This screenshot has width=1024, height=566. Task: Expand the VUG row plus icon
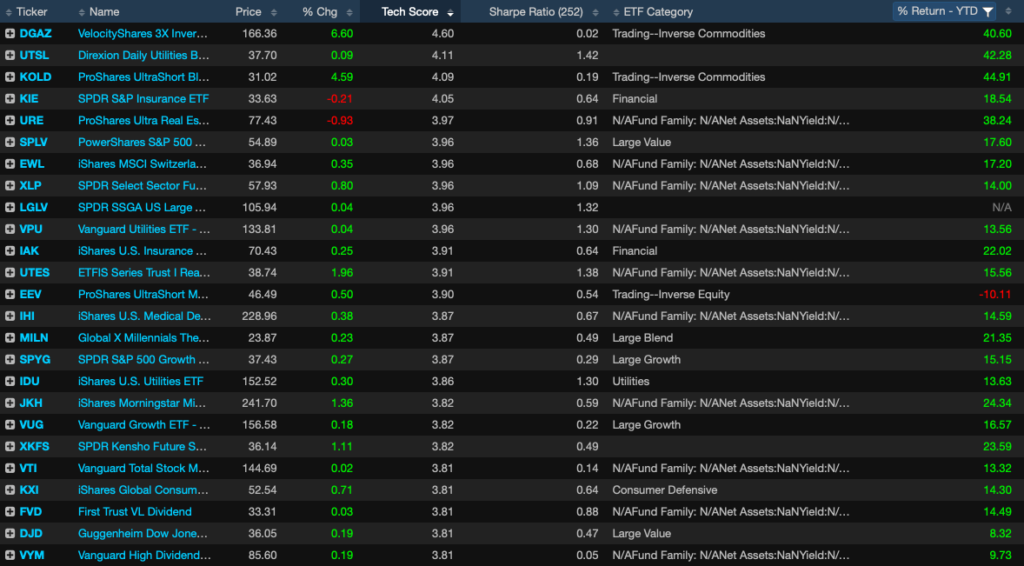click(10, 425)
